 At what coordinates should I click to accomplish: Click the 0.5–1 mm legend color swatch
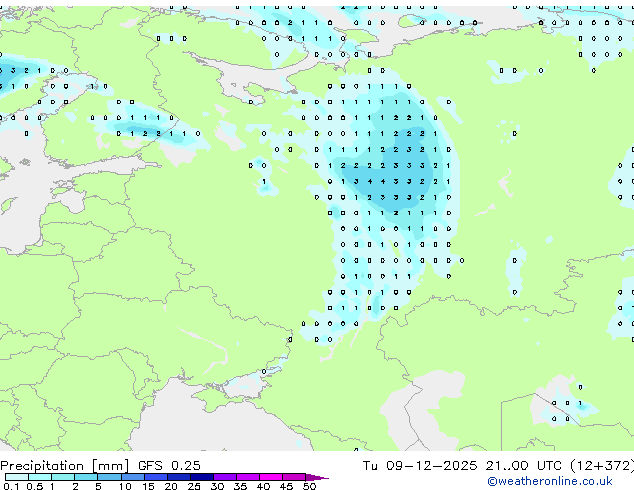[x=40, y=477]
